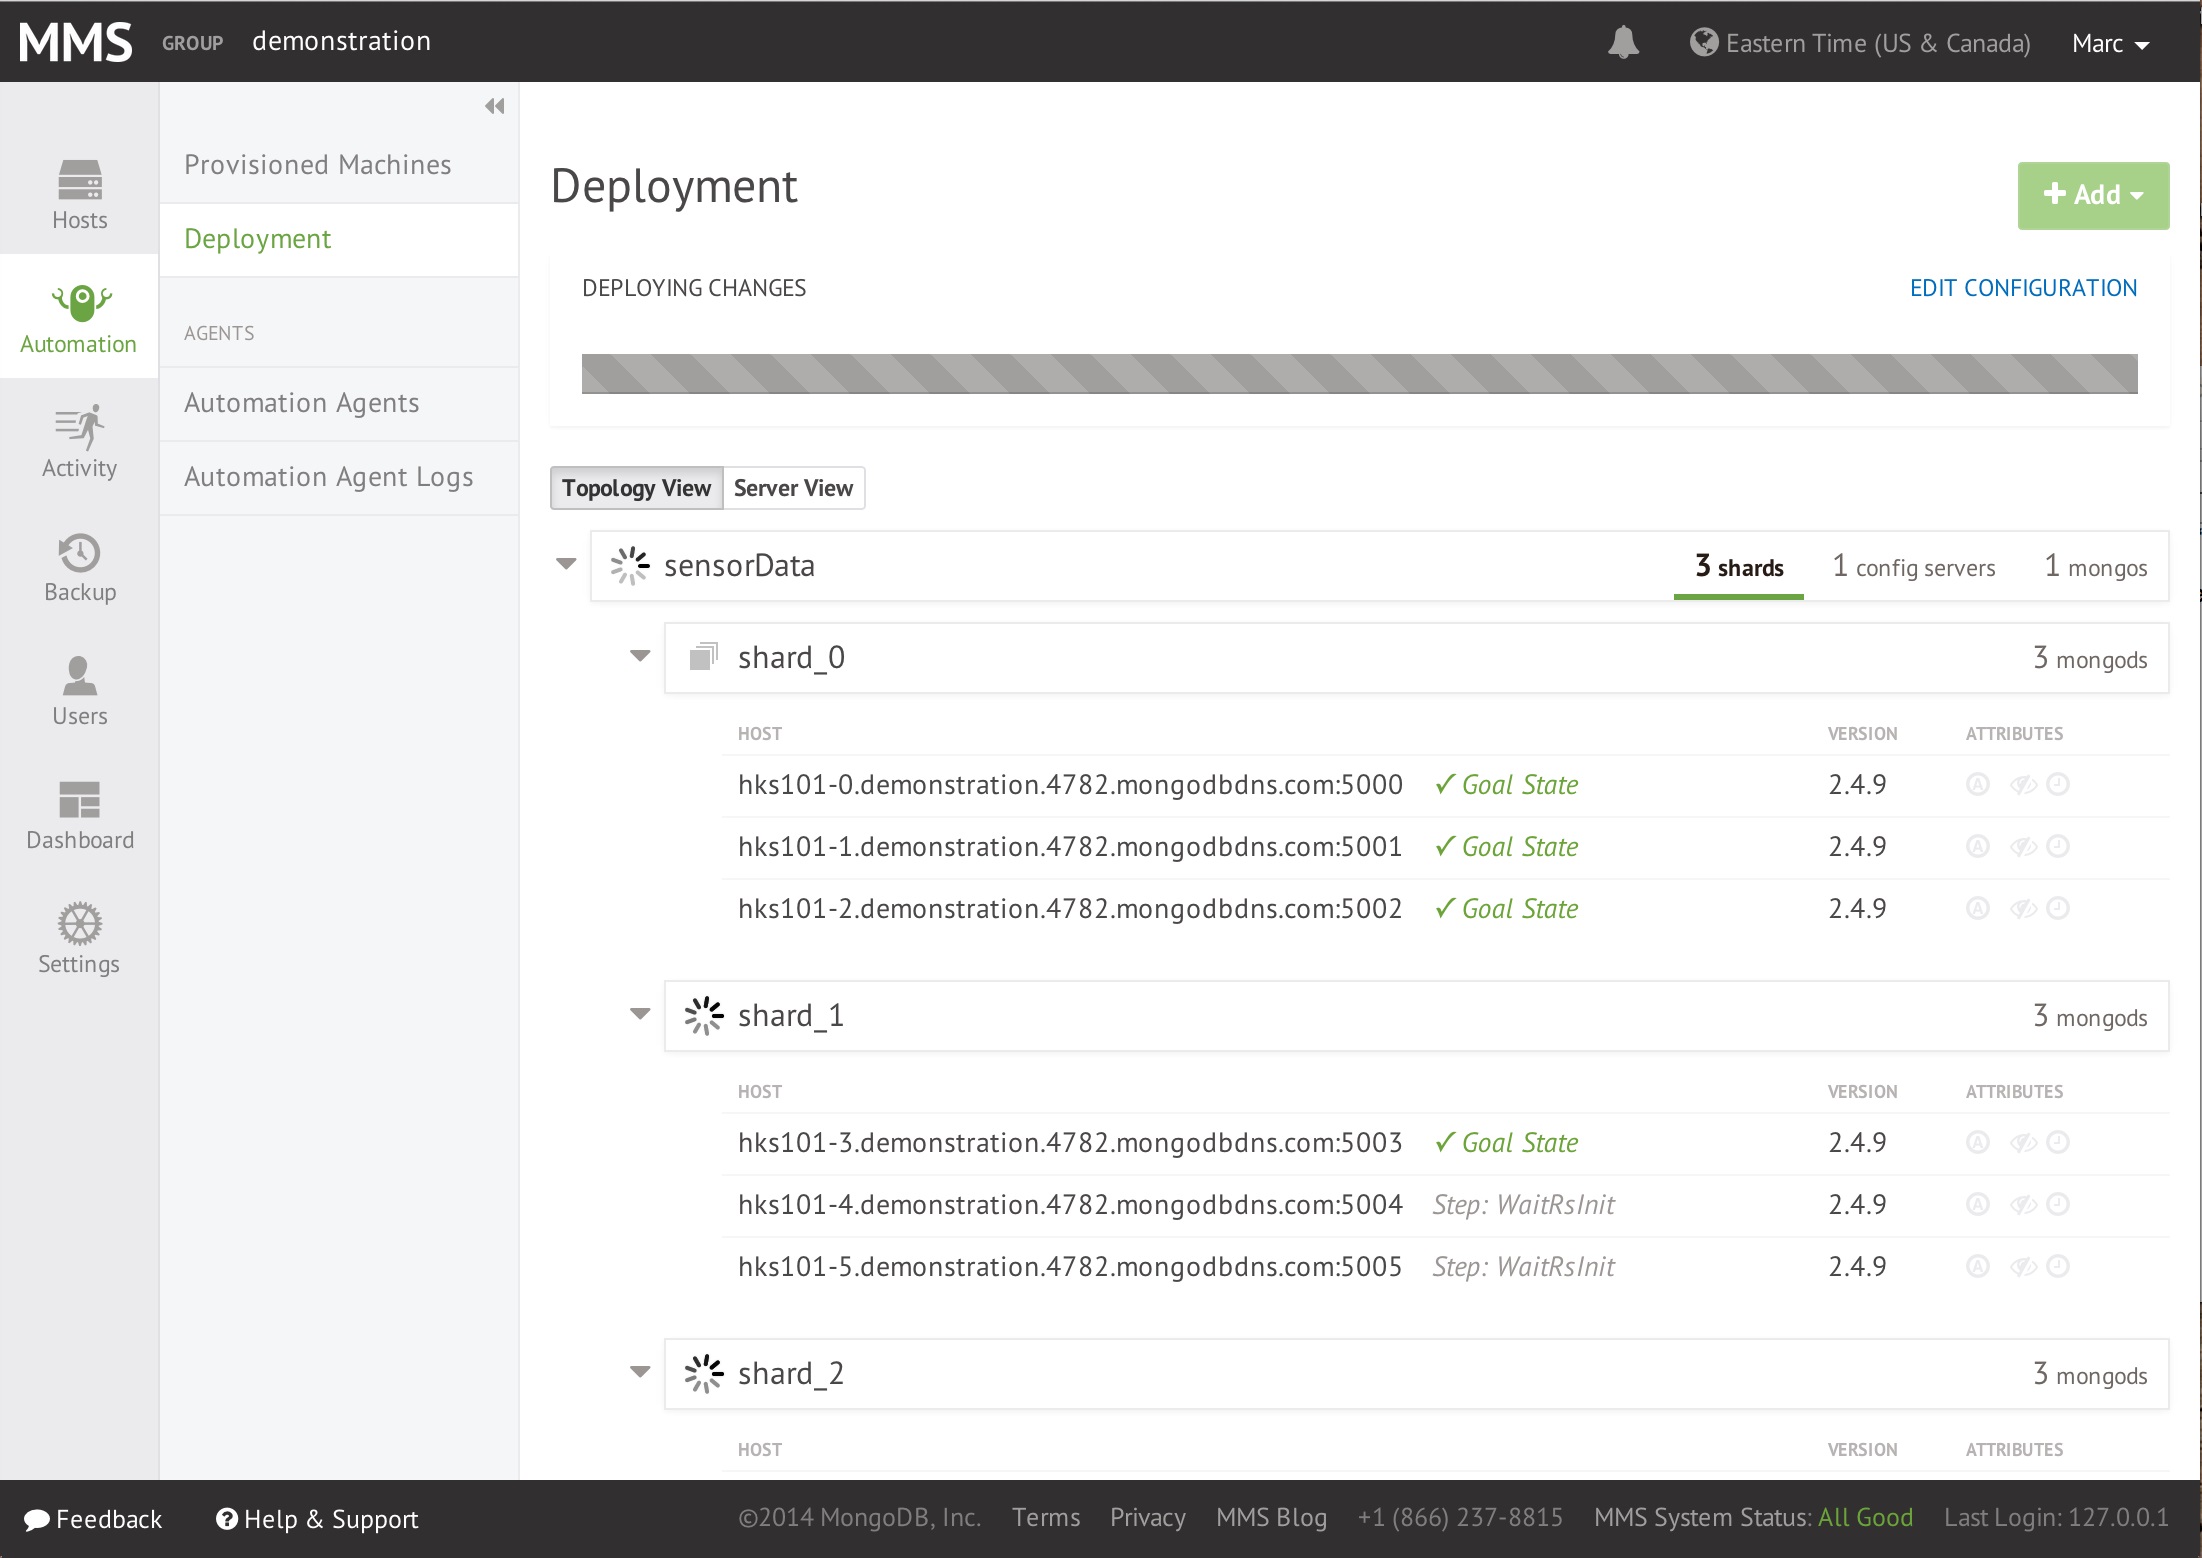Click the notification bell icon
Image resolution: width=2202 pixels, height=1558 pixels.
pos(1623,43)
